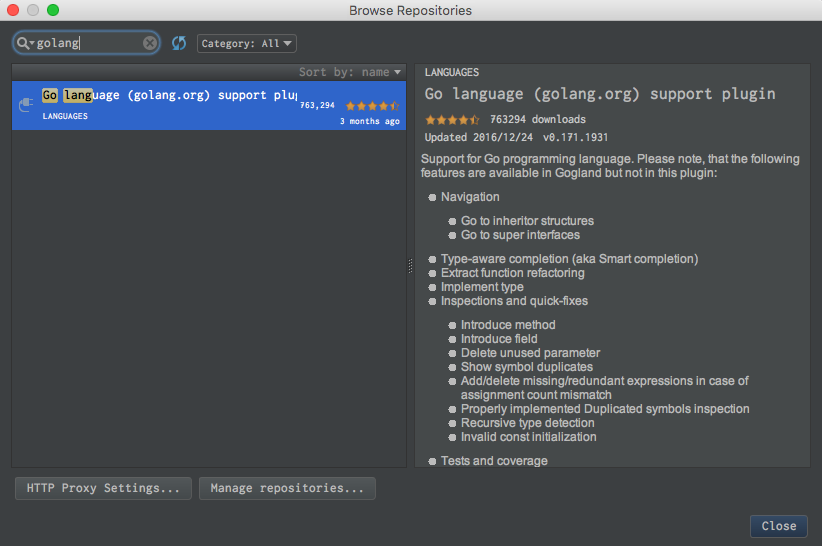Open Manage repositories dialog

coord(287,488)
